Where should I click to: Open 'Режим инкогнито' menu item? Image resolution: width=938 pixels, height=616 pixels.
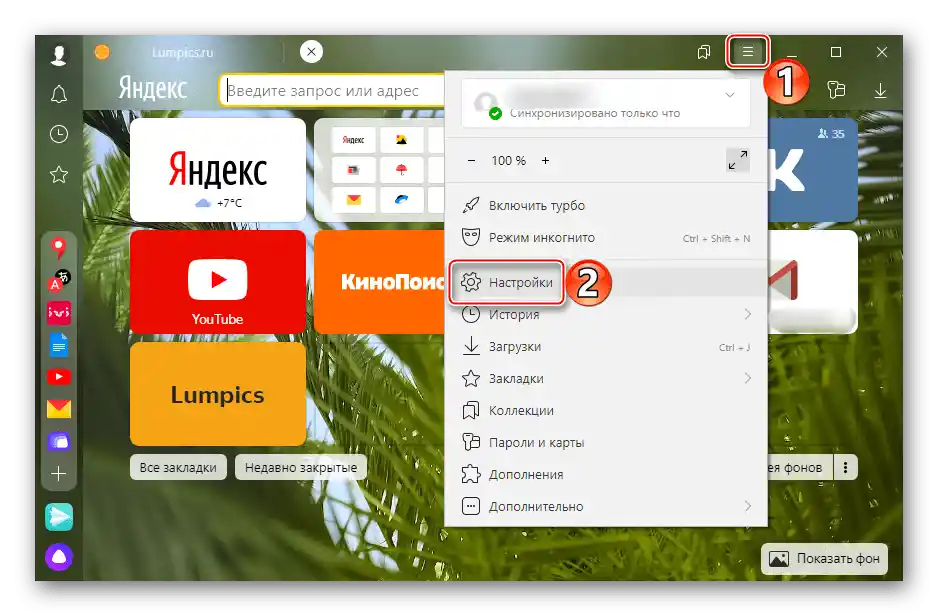coord(606,237)
